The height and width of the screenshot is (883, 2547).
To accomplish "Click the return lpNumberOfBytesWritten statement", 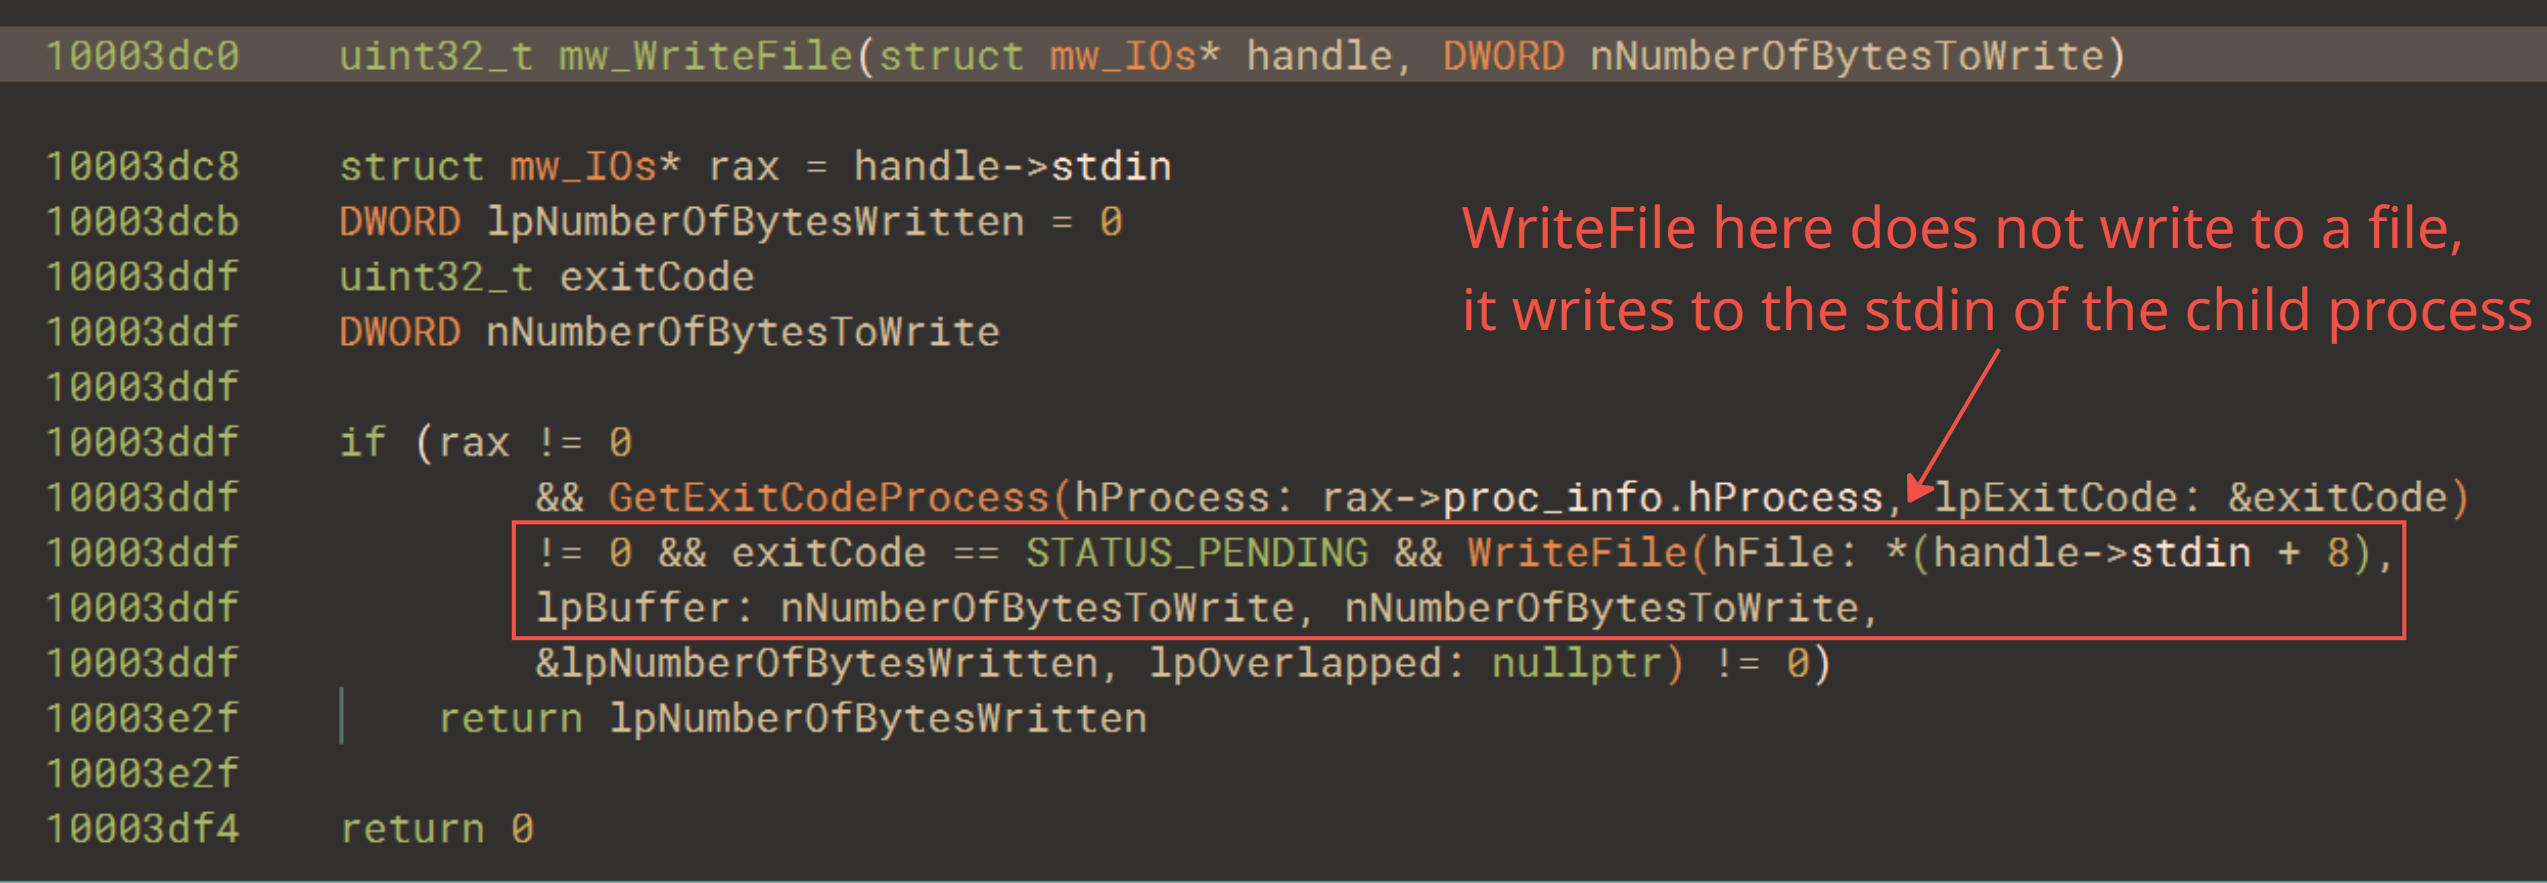I will (792, 719).
